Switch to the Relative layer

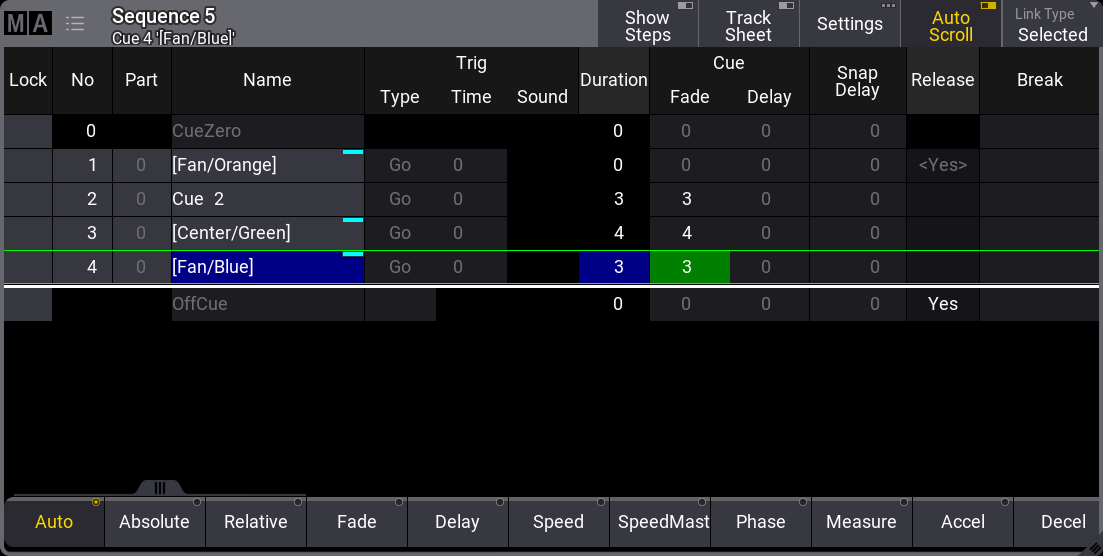255,522
